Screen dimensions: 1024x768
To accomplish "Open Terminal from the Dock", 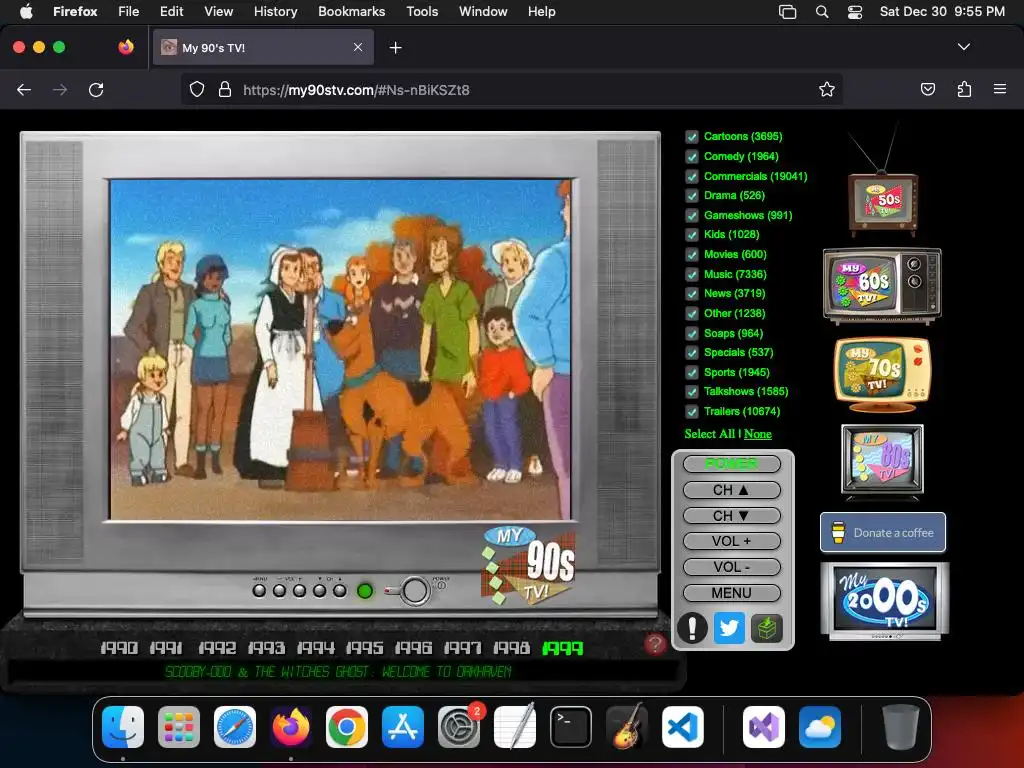I will [x=571, y=727].
